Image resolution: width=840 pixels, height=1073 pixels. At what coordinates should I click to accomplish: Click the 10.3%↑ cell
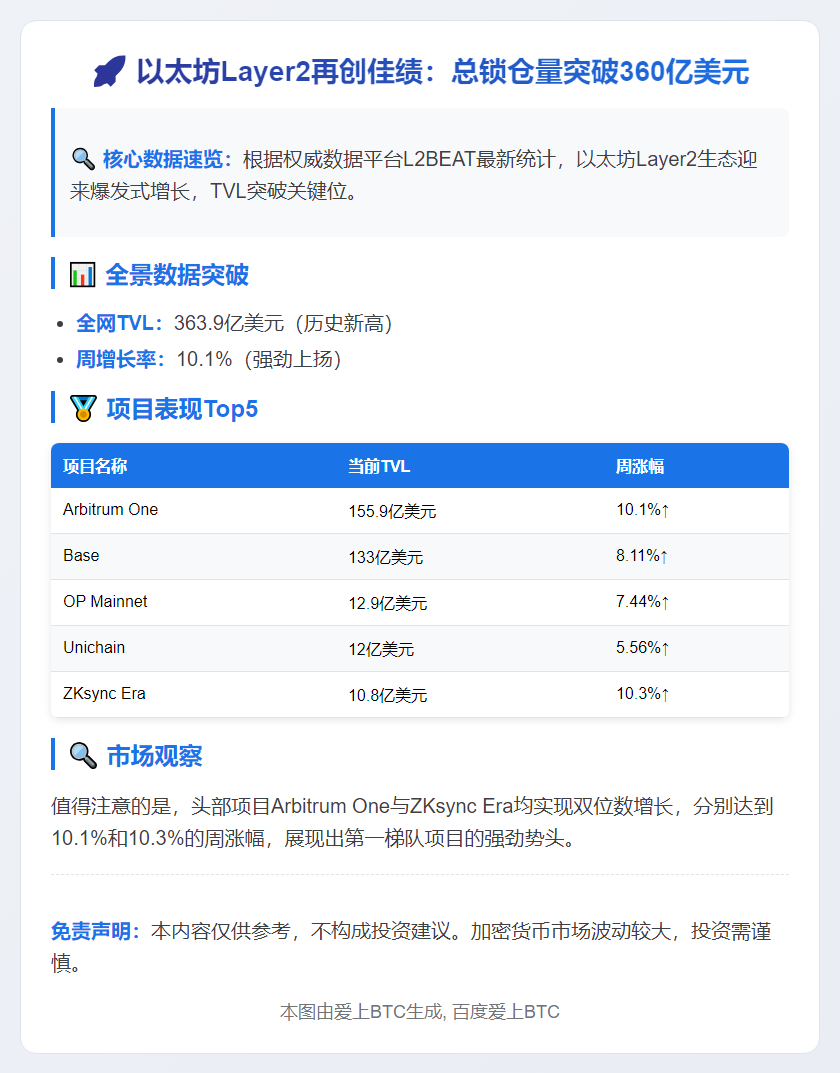click(642, 693)
